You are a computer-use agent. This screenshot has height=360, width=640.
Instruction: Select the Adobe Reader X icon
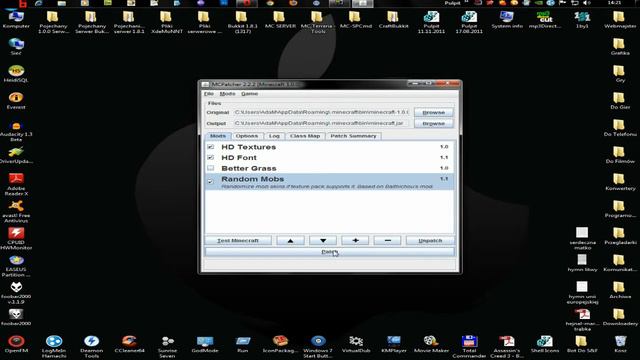[x=16, y=184]
